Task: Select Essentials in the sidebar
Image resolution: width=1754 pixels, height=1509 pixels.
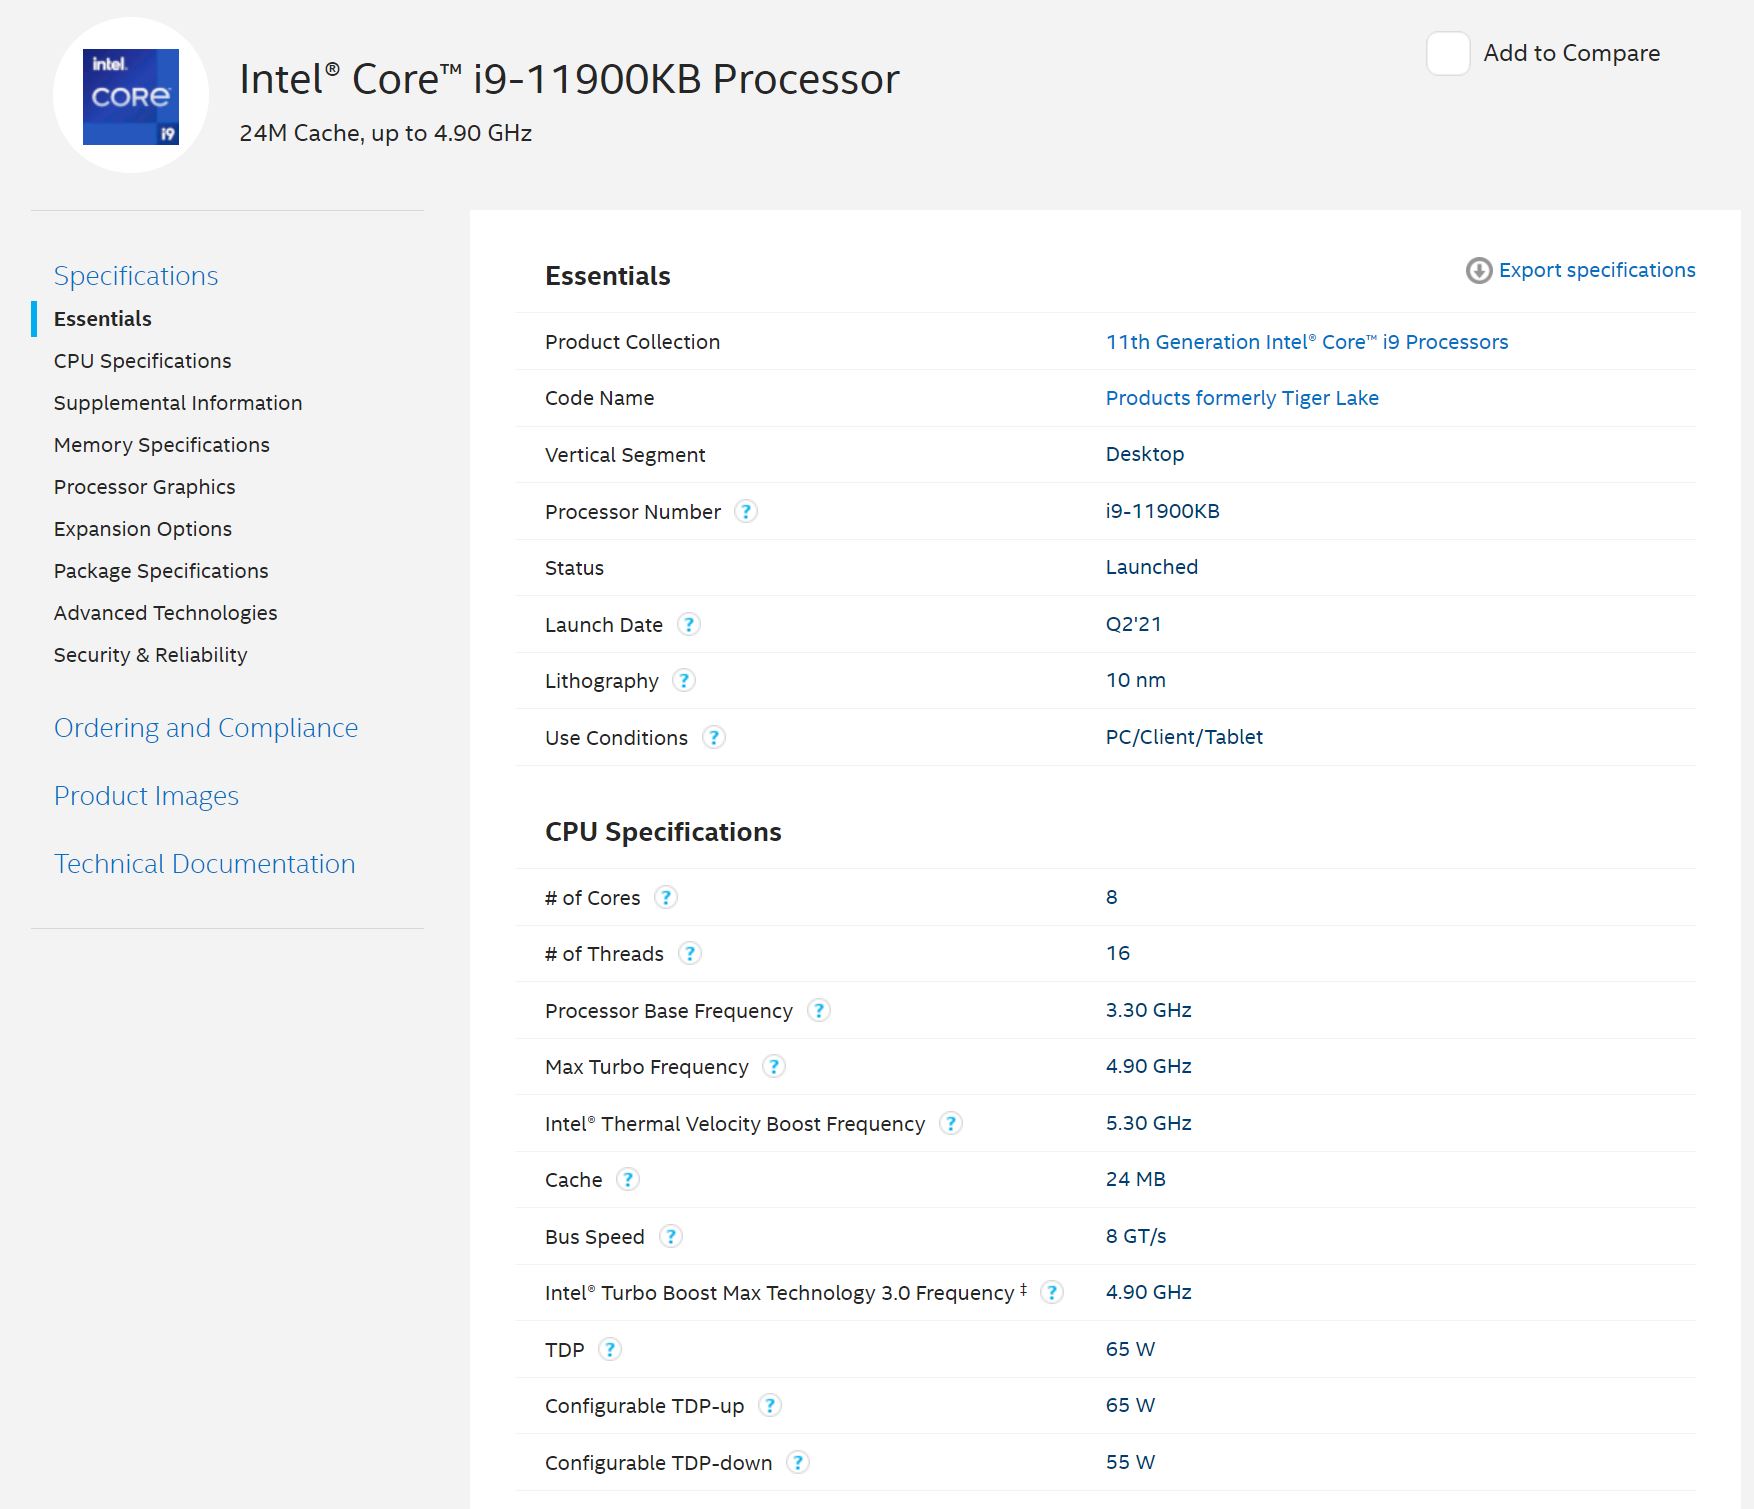Action: [103, 319]
